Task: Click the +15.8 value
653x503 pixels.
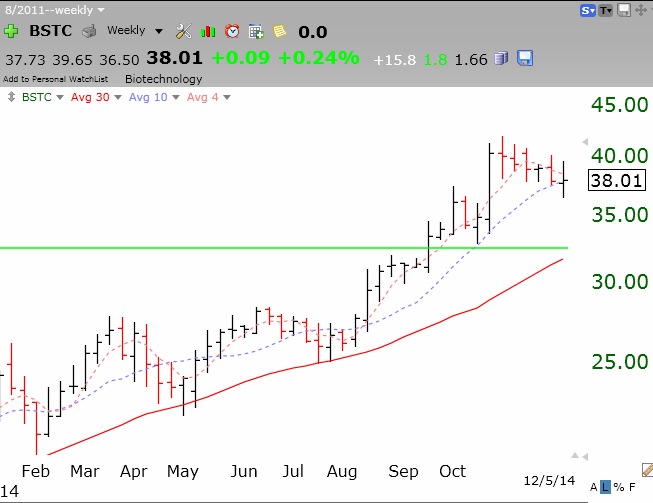Action: click(x=395, y=60)
